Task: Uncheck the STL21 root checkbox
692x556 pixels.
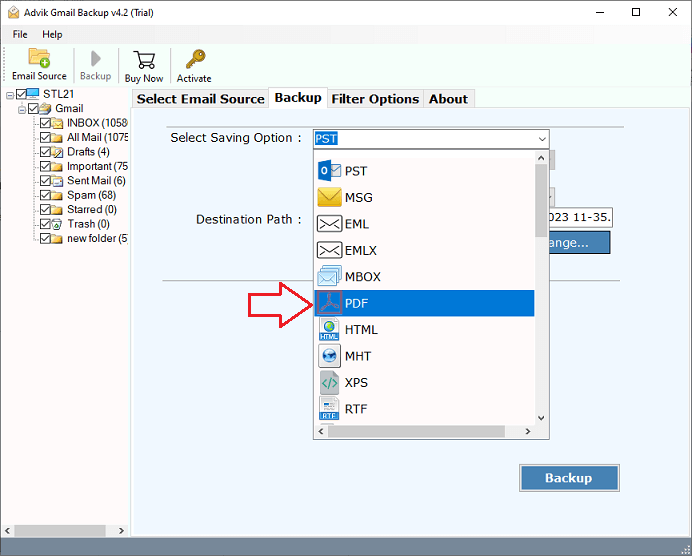Action: point(21,94)
